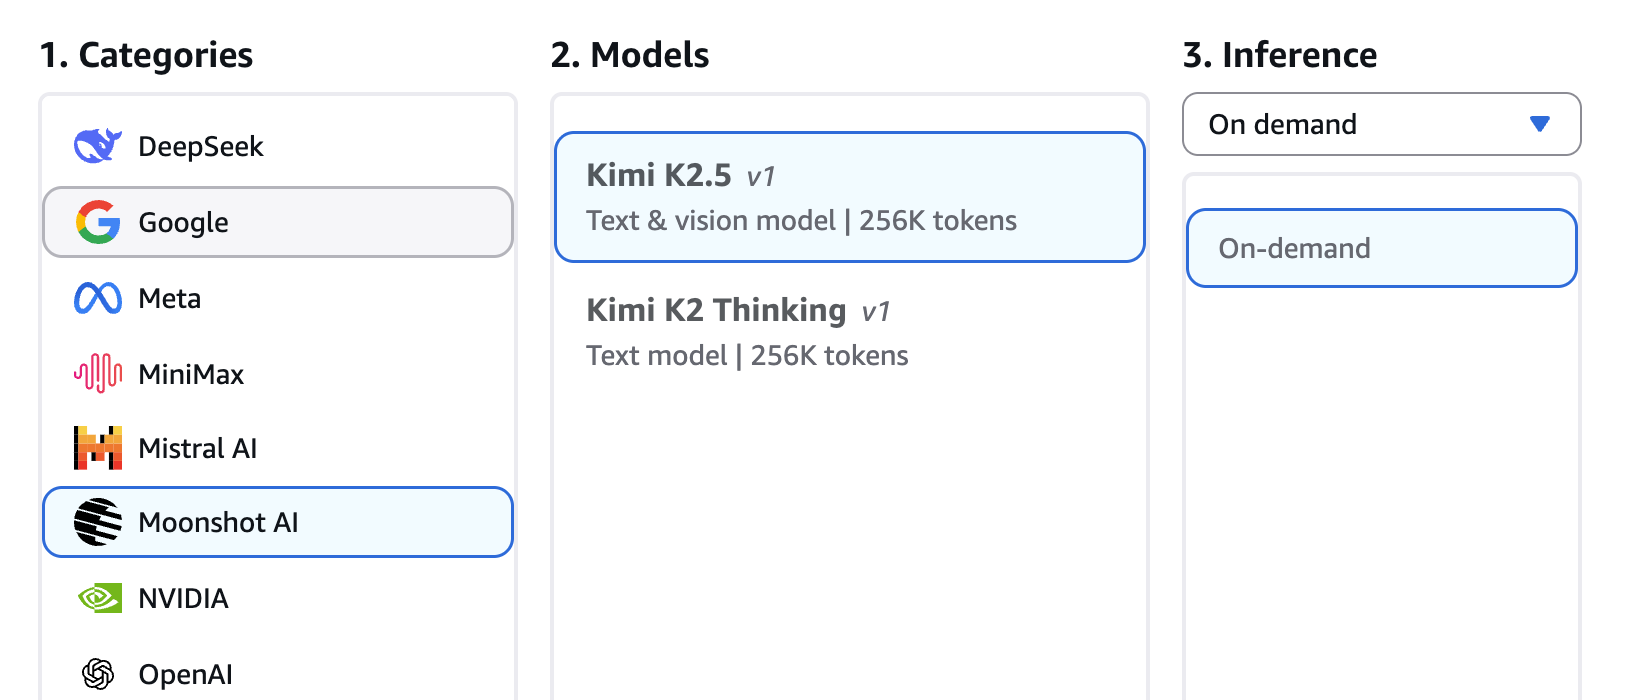Click the DeepSeek whale icon
Viewport: 1630px width, 700px height.
tap(98, 146)
